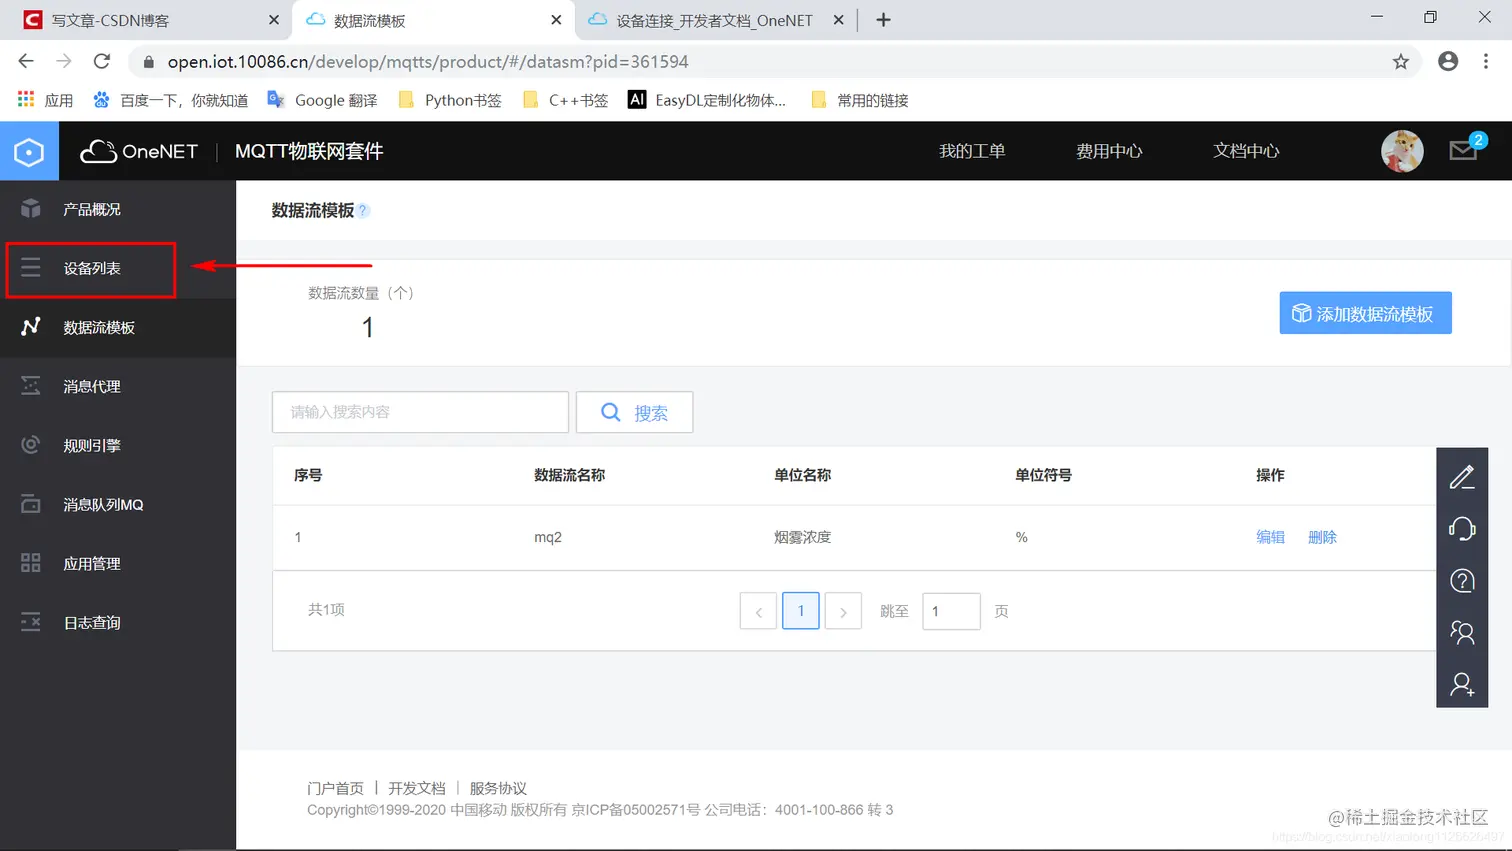Open 我的工单 in the top navigation

972,151
